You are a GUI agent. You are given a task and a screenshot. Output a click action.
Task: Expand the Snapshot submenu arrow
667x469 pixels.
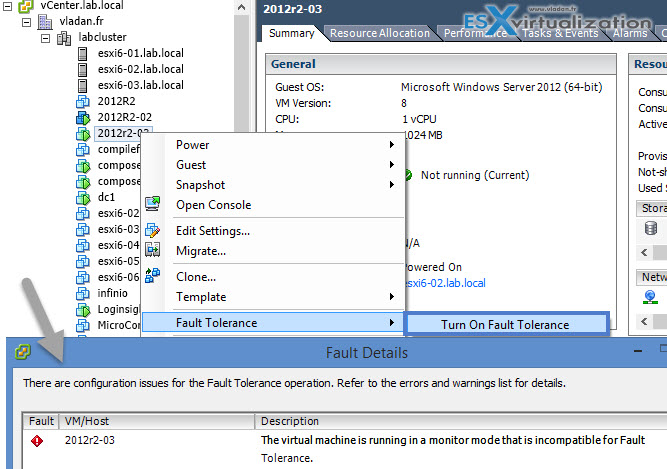392,185
